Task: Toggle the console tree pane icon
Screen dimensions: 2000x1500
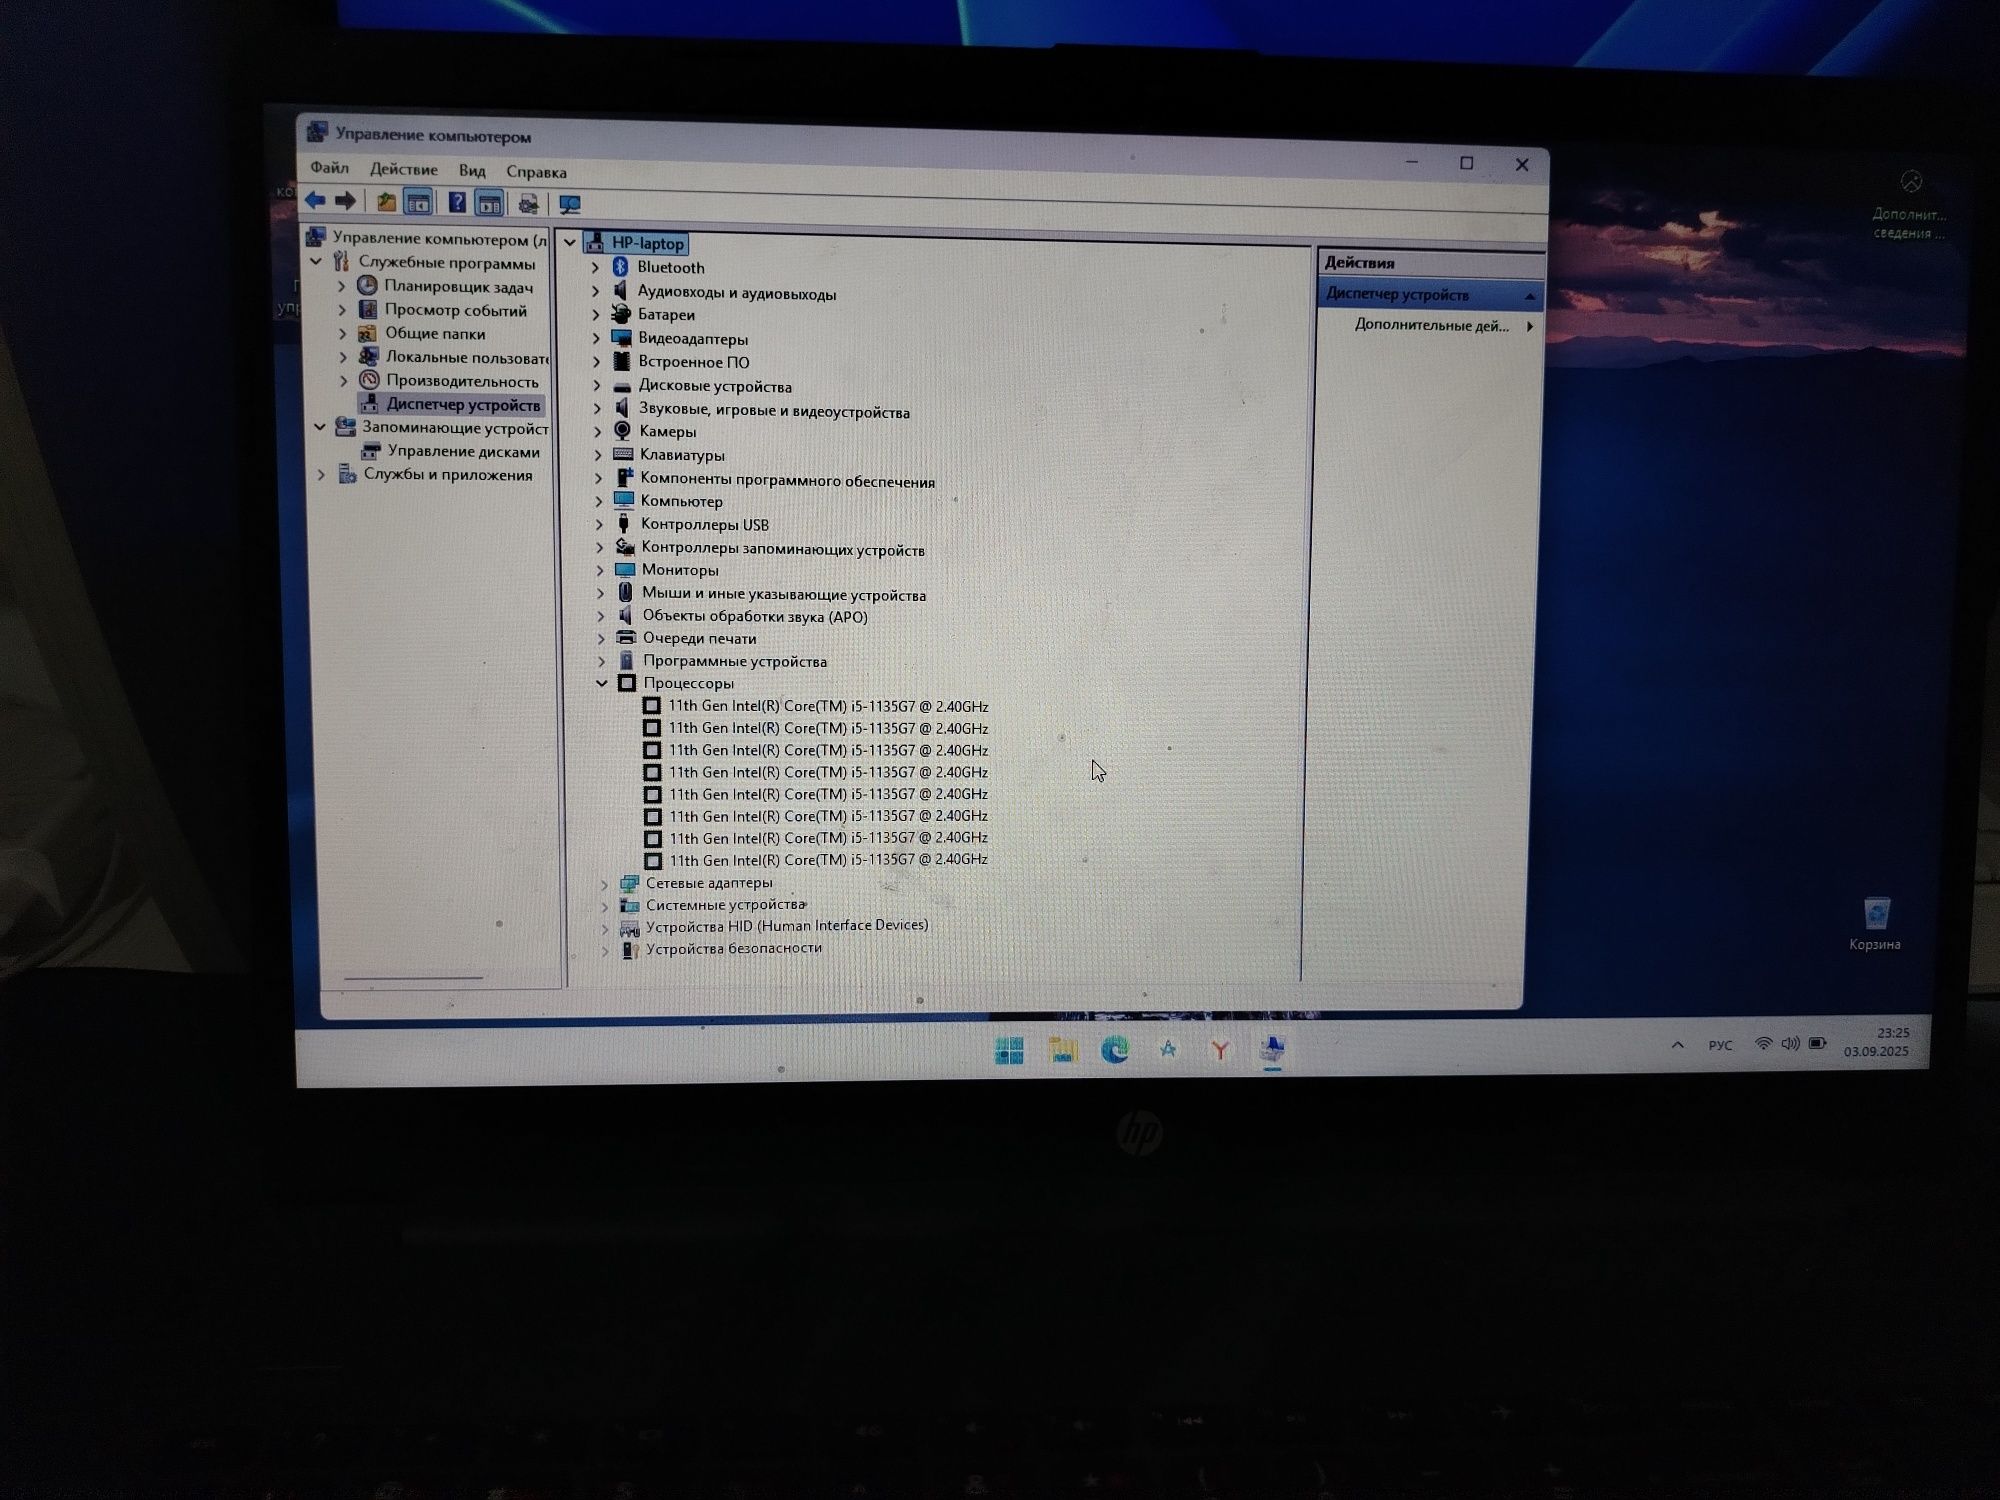Action: pos(418,203)
